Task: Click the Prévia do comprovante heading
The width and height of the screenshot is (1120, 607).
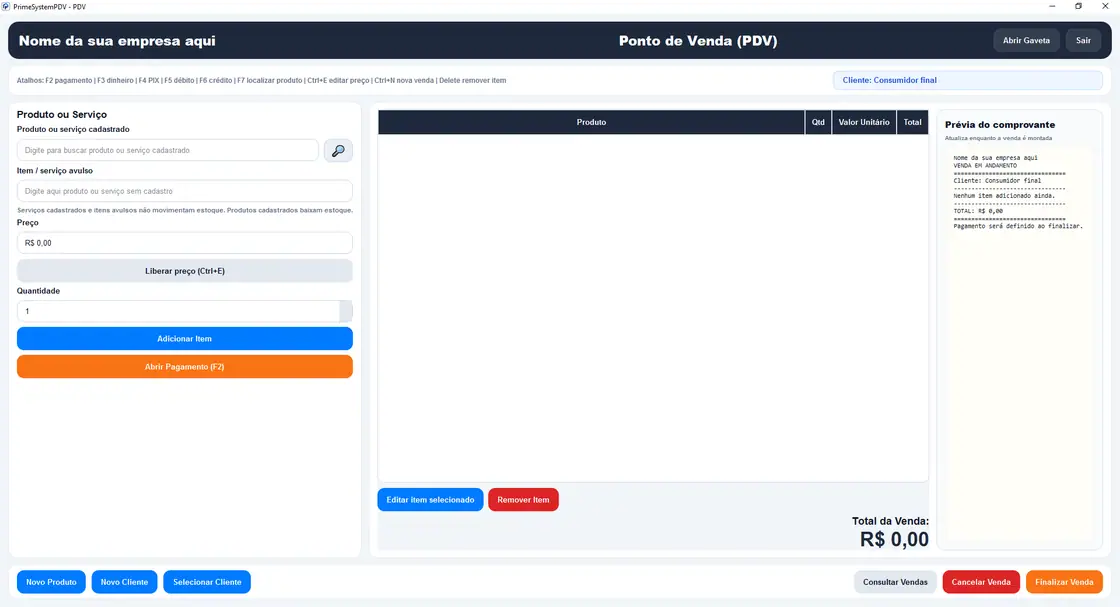Action: pos(1000,125)
